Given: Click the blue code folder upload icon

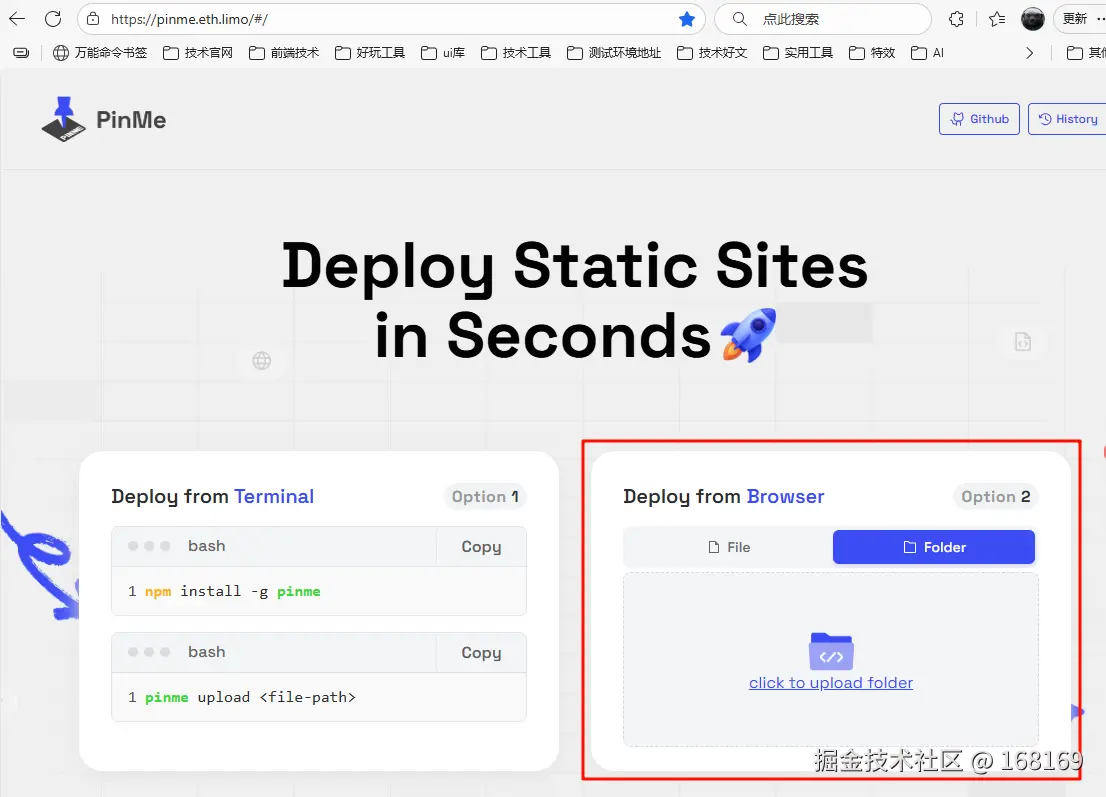Looking at the screenshot, I should coord(831,651).
